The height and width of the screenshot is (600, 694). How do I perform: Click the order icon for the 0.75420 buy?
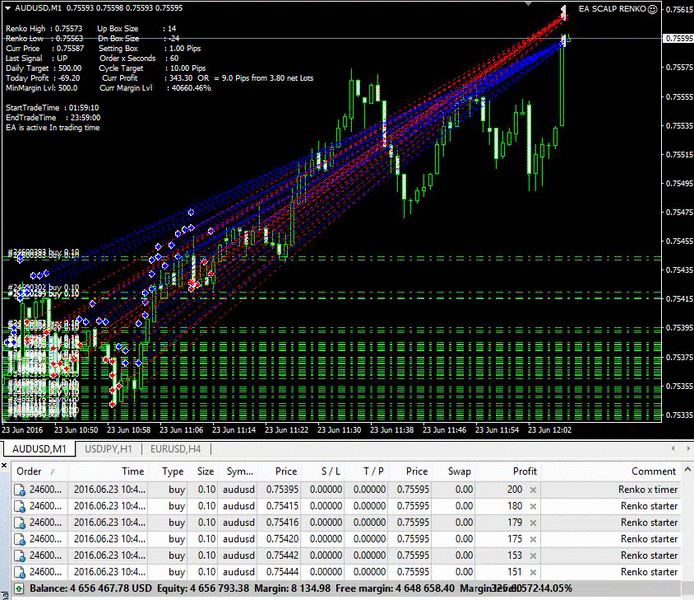click(x=20, y=539)
